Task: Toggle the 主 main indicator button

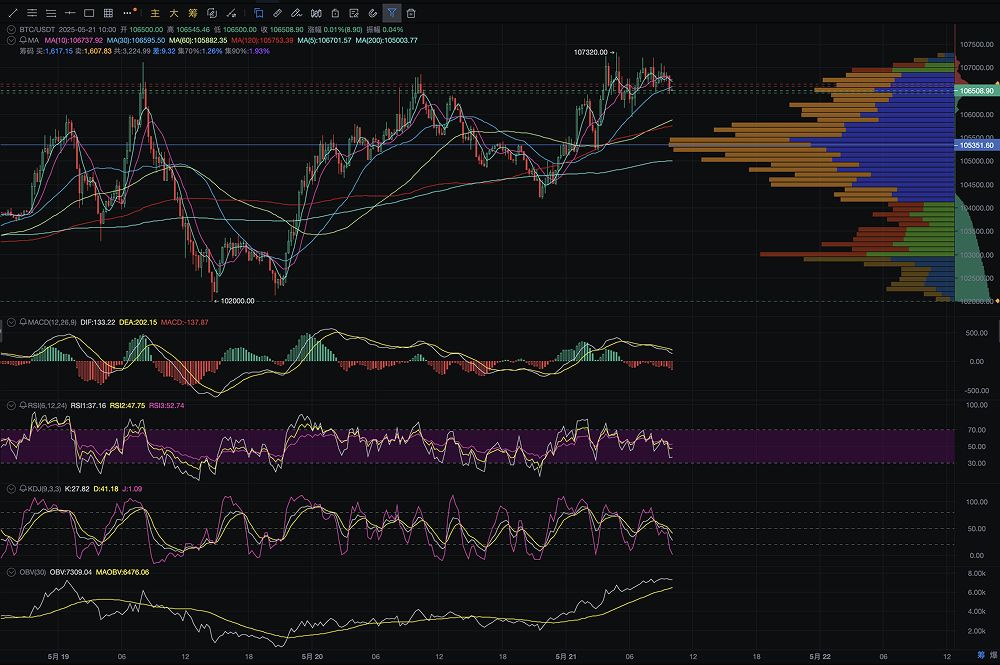Action: tap(155, 13)
